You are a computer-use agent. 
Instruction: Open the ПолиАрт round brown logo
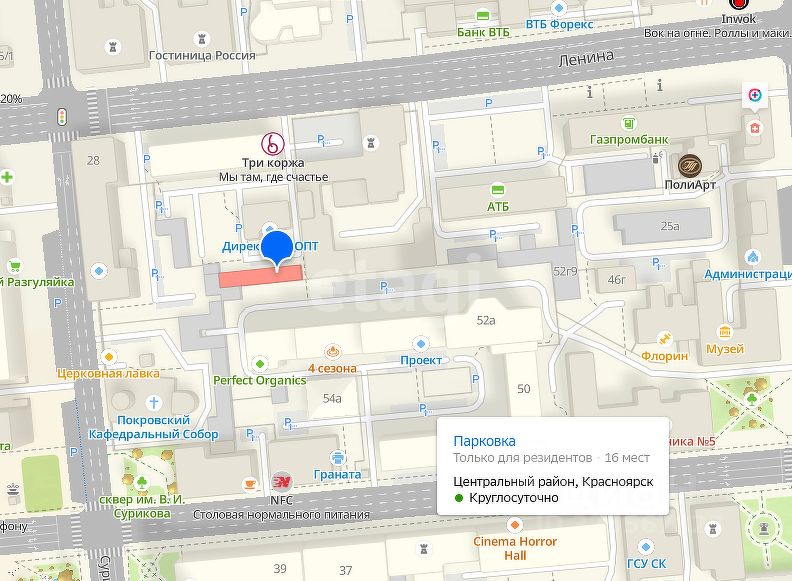[689, 165]
